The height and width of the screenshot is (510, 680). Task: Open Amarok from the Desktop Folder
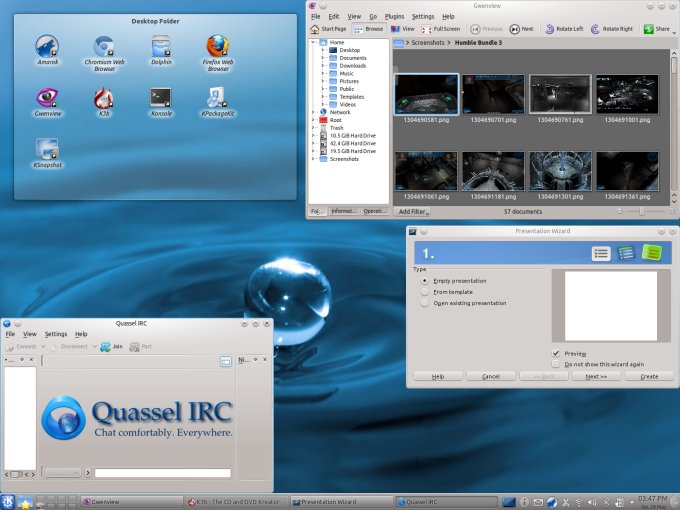click(47, 46)
